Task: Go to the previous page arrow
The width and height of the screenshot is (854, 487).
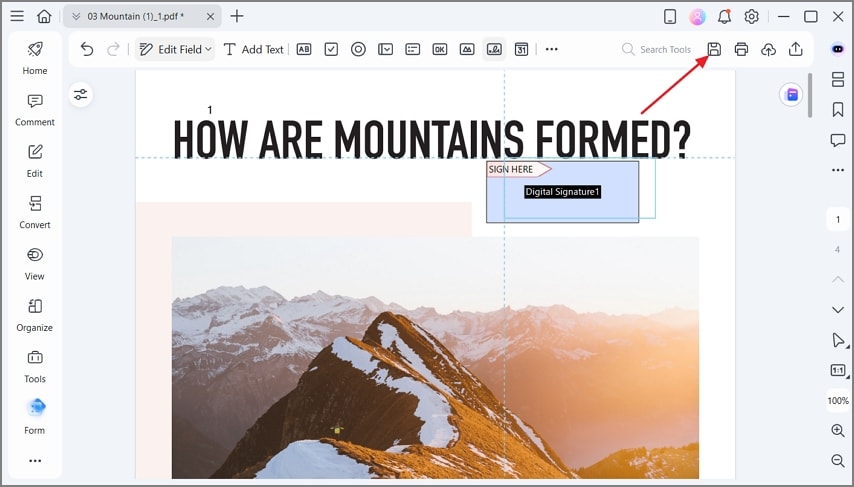Action: pos(838,279)
